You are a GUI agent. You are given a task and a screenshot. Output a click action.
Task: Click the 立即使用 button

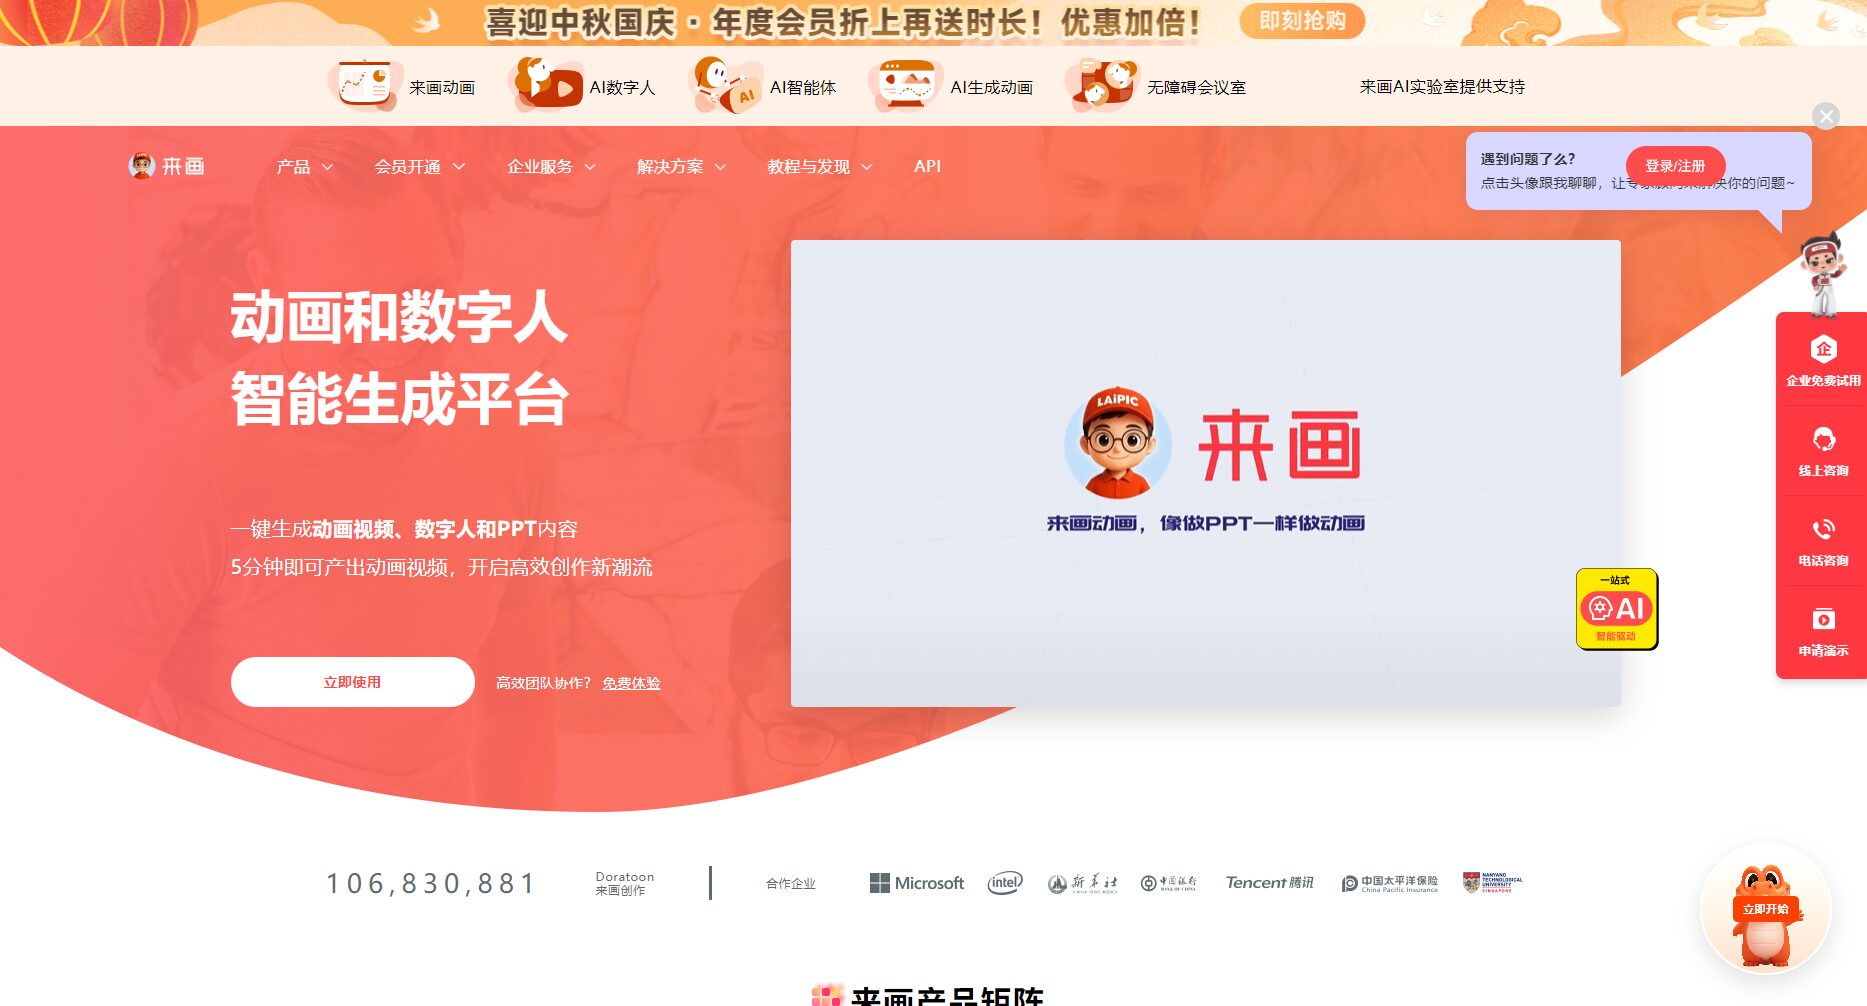coord(352,682)
